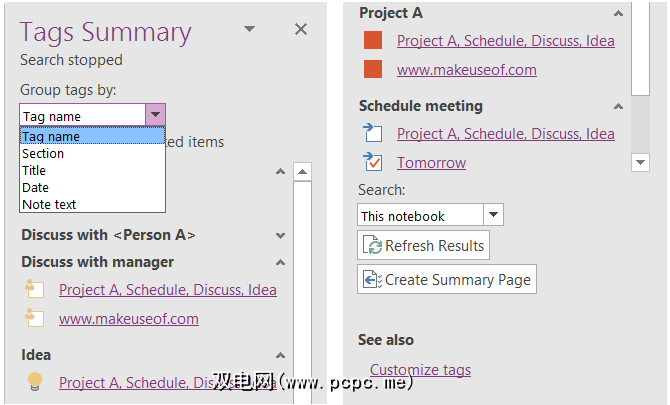Toggle Schedule meeting checkbox for Project A link
Screen dimensions: 670x405
pyautogui.click(x=373, y=133)
